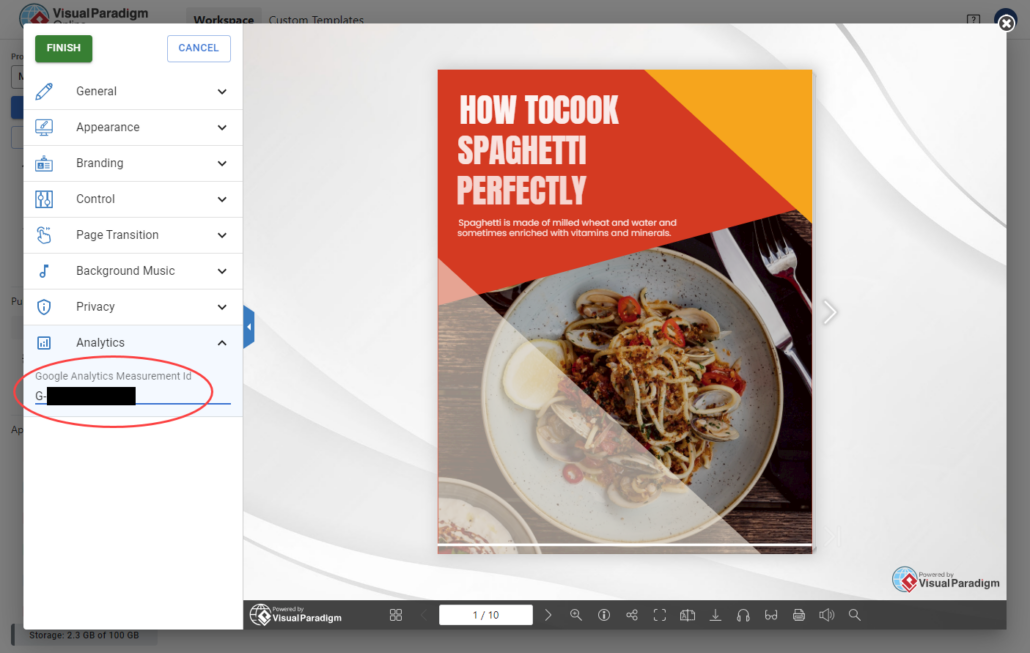The width and height of the screenshot is (1030, 653).
Task: Mute flipbook sound with the speaker icon
Action: [x=827, y=614]
